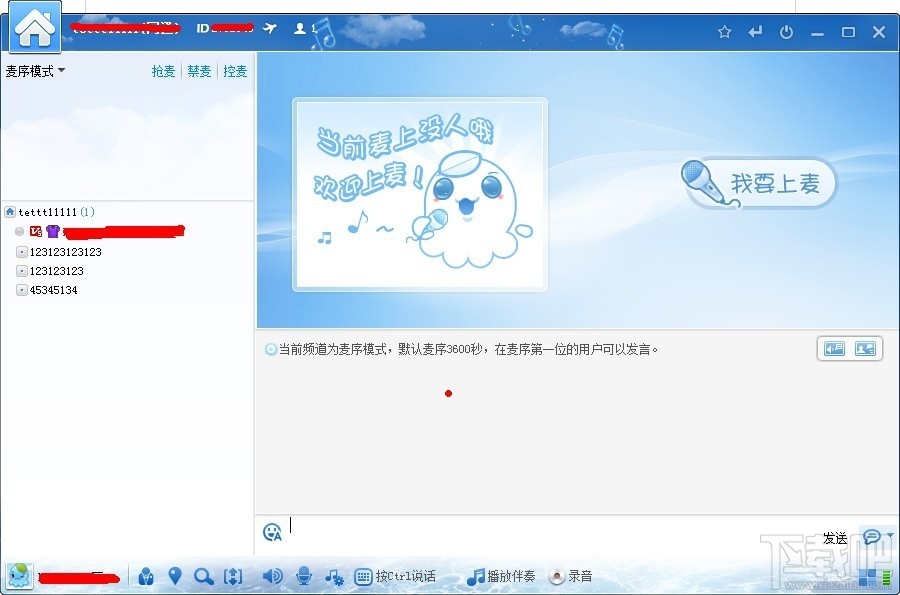This screenshot has width=900, height=595.
Task: Click the home icon in the top-left corner
Action: coord(33,27)
